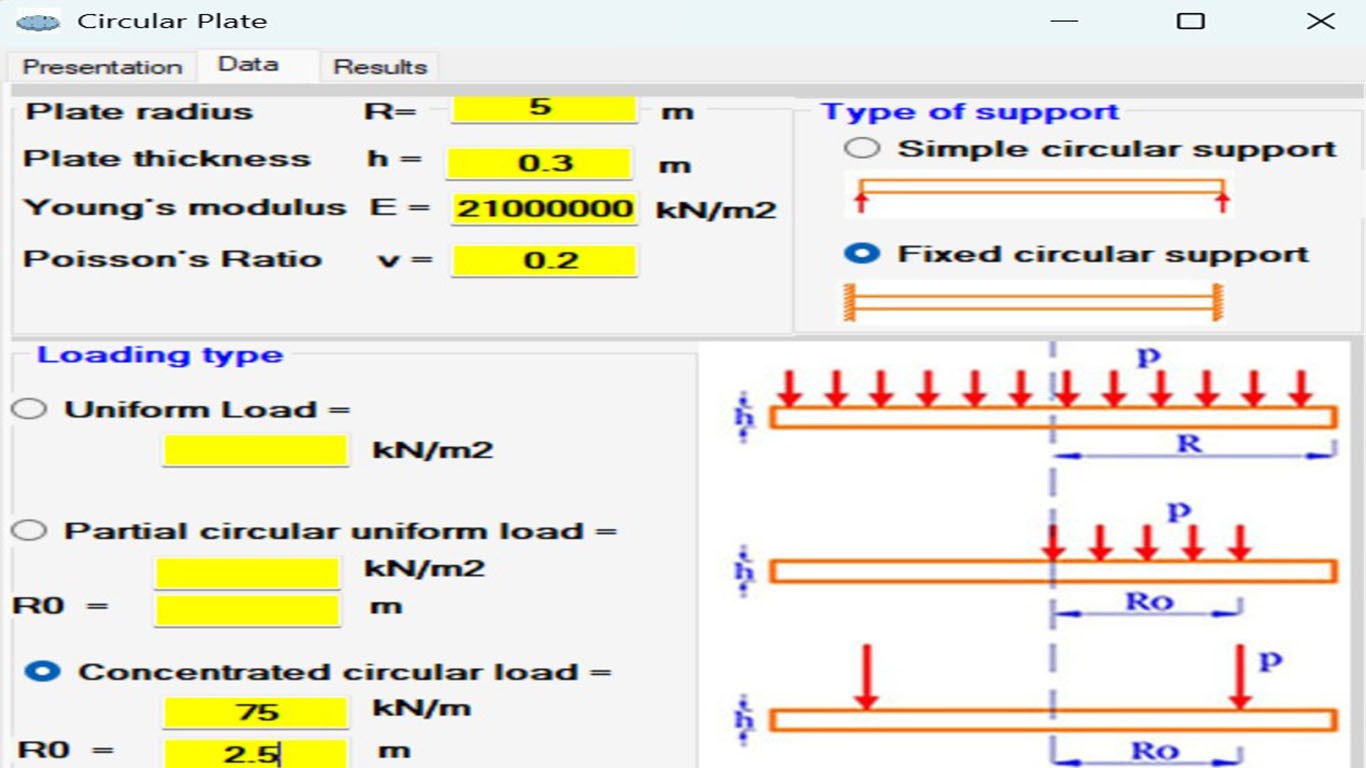Enable the Fixed circular support option
Viewport: 1366px width, 768px height.
click(x=862, y=253)
